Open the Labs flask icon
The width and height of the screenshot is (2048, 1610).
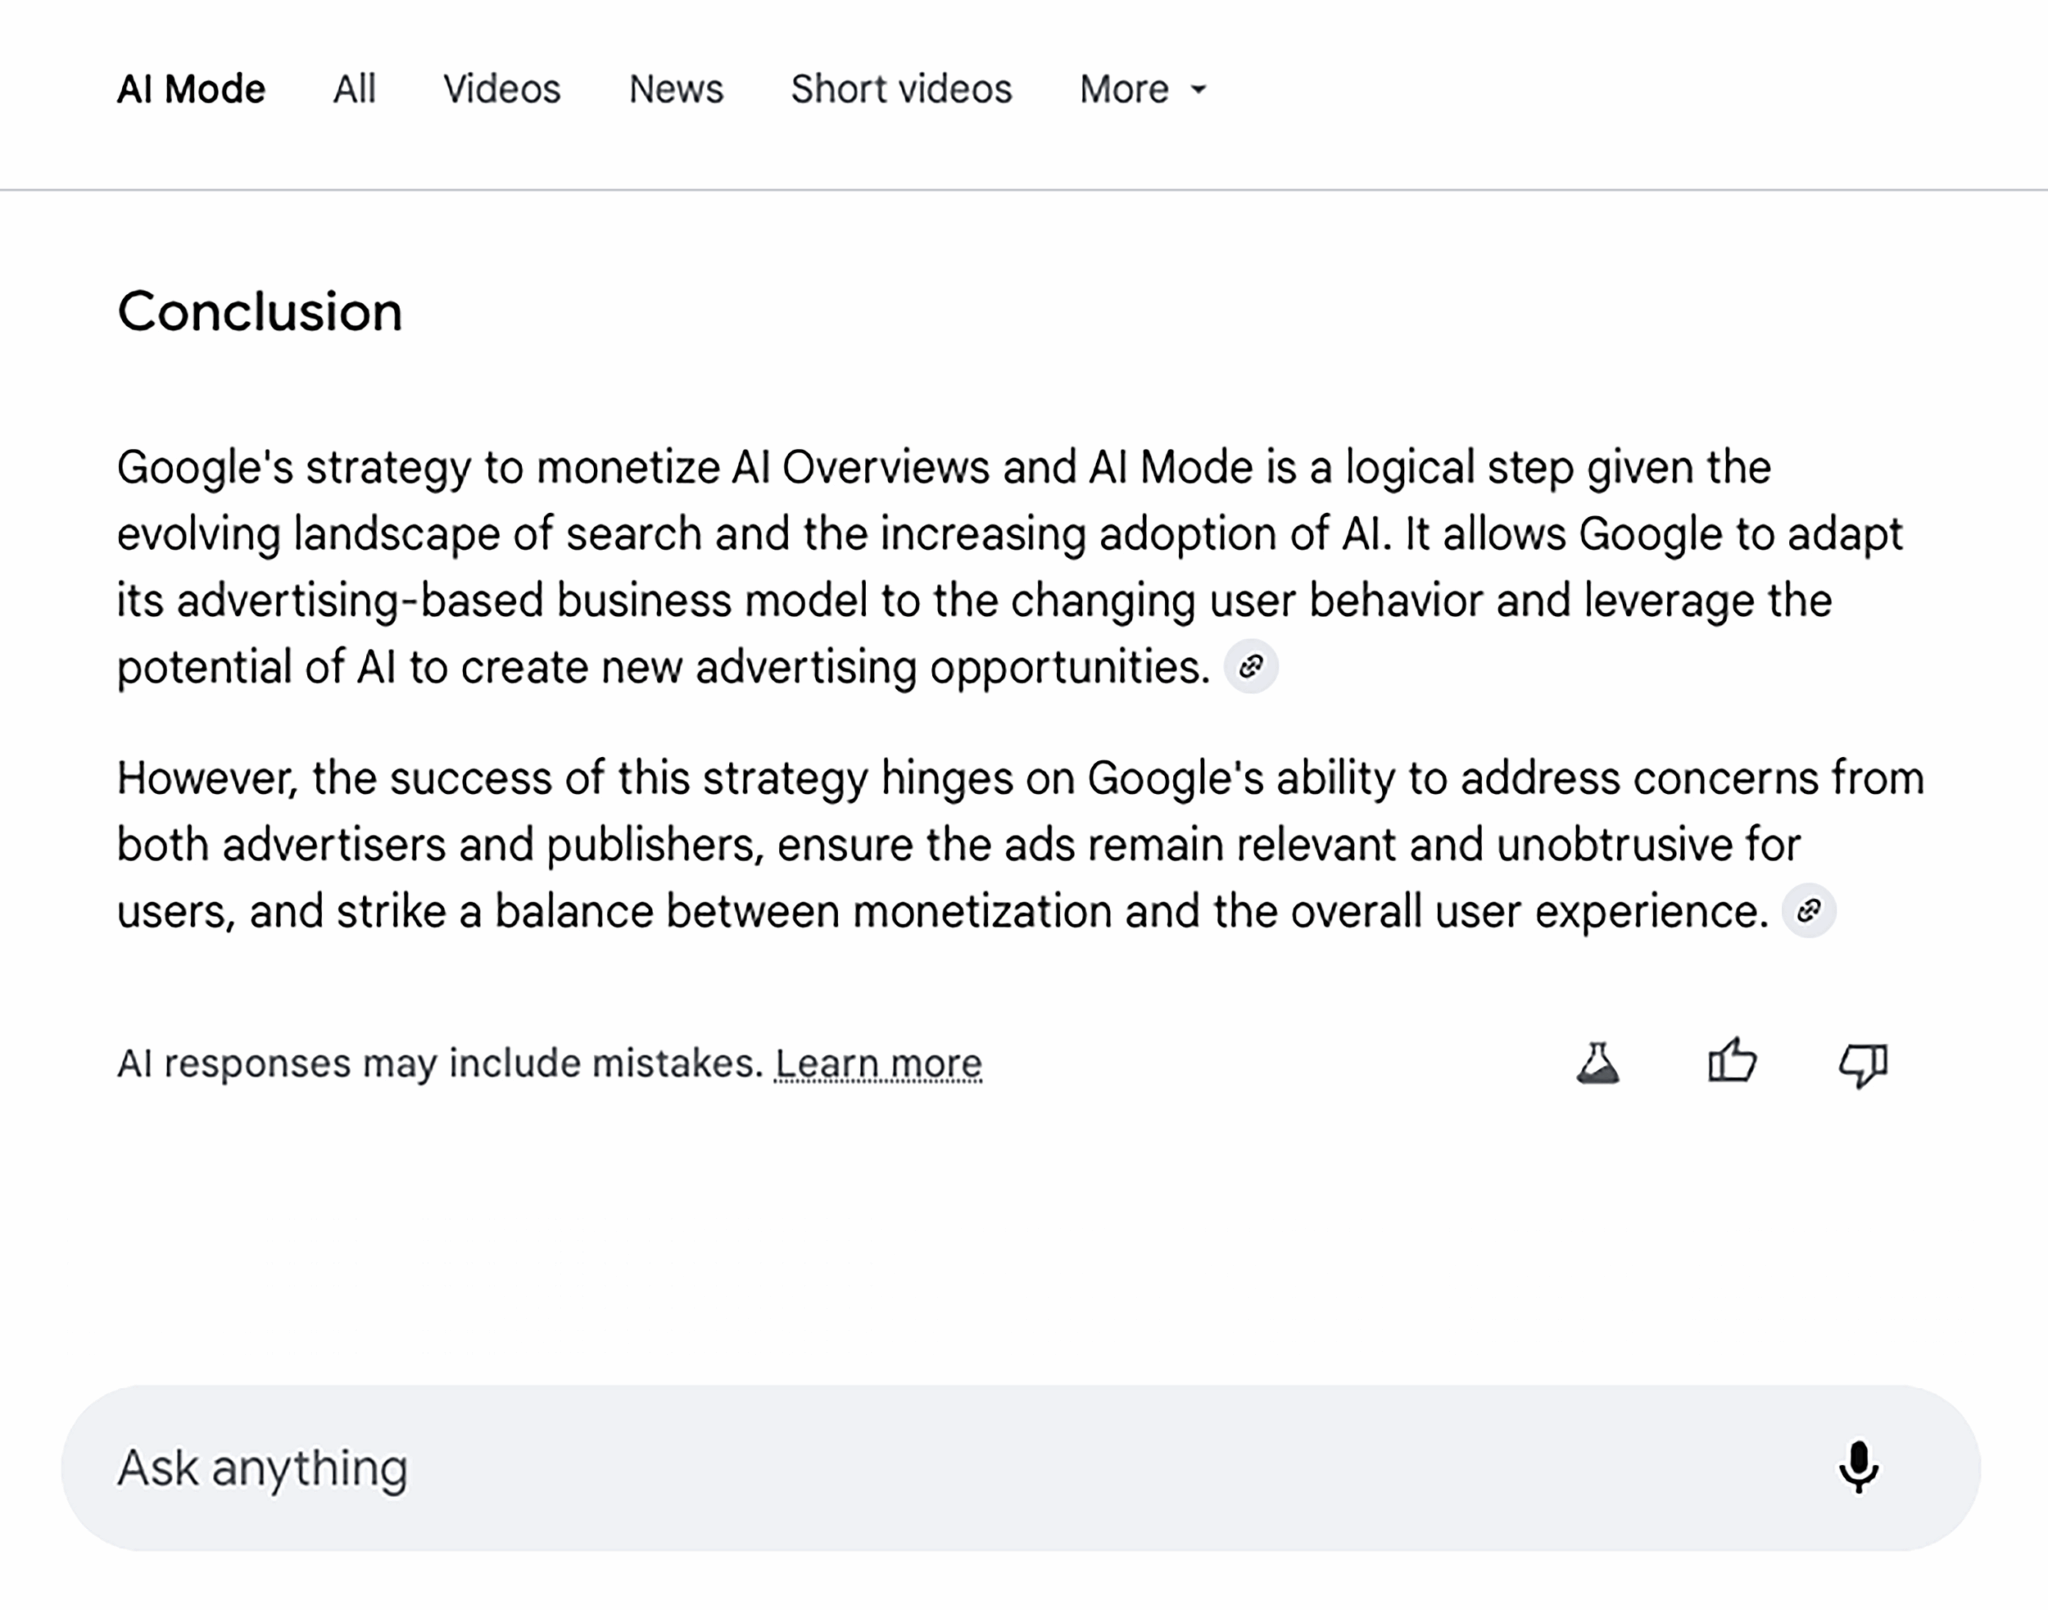point(1598,1062)
